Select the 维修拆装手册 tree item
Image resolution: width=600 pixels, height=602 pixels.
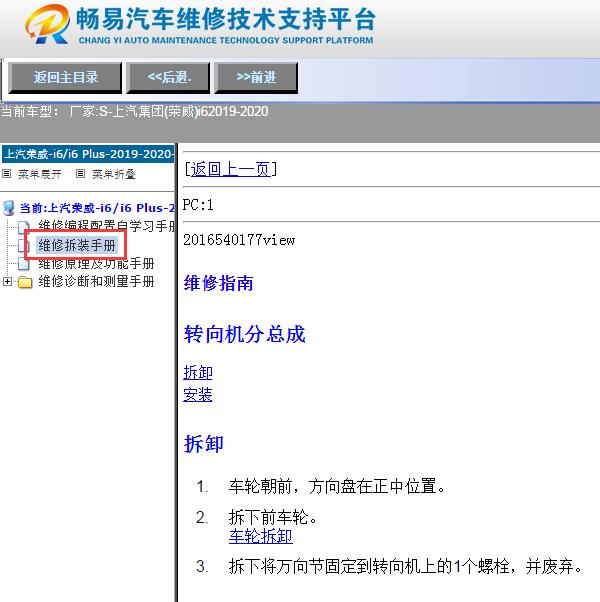click(77, 245)
